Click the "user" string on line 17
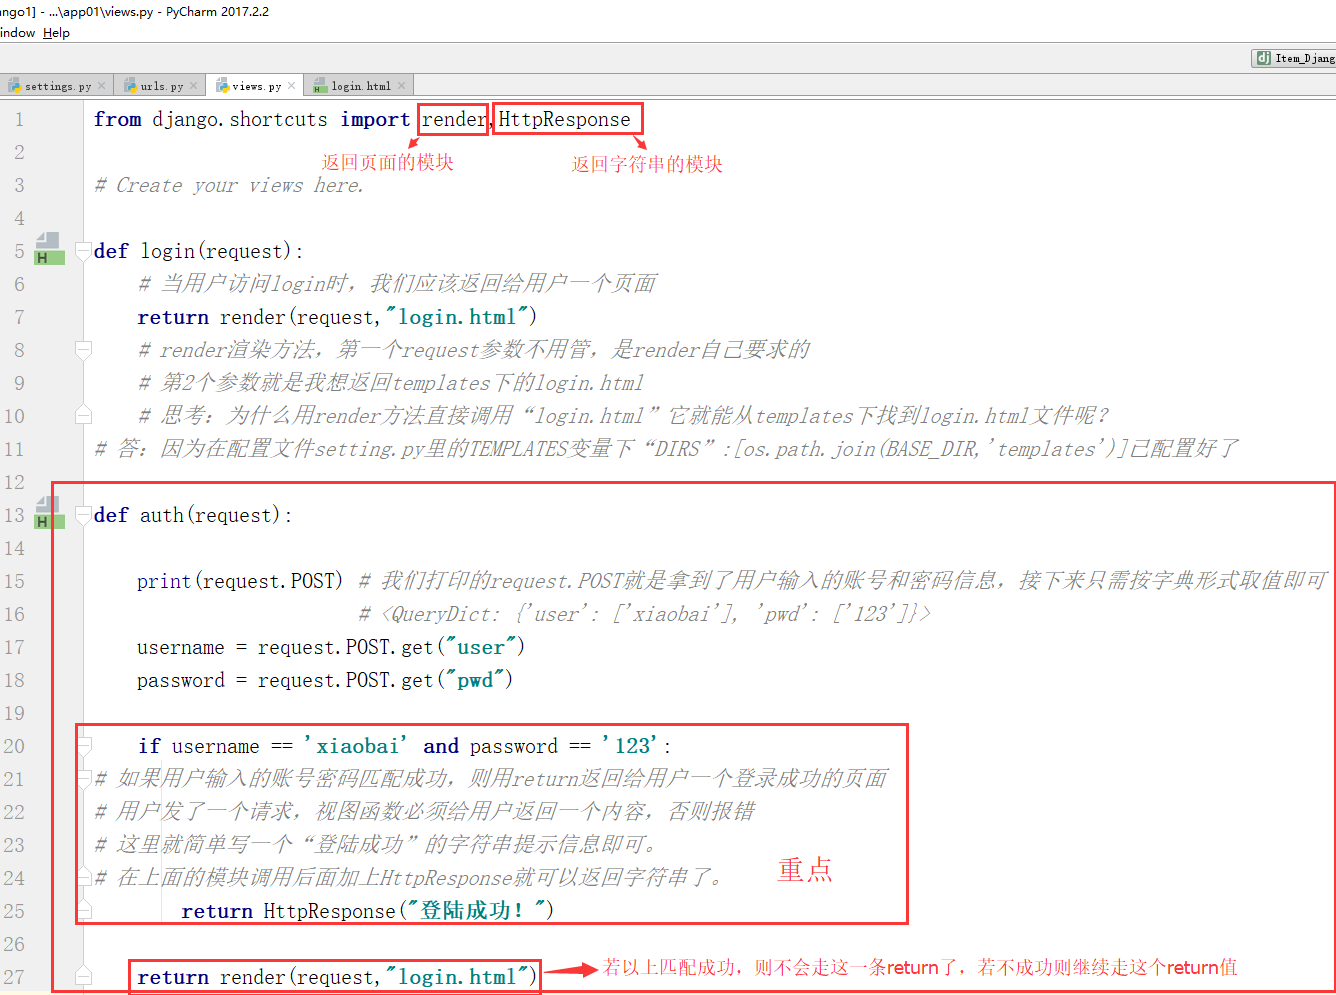 [481, 647]
